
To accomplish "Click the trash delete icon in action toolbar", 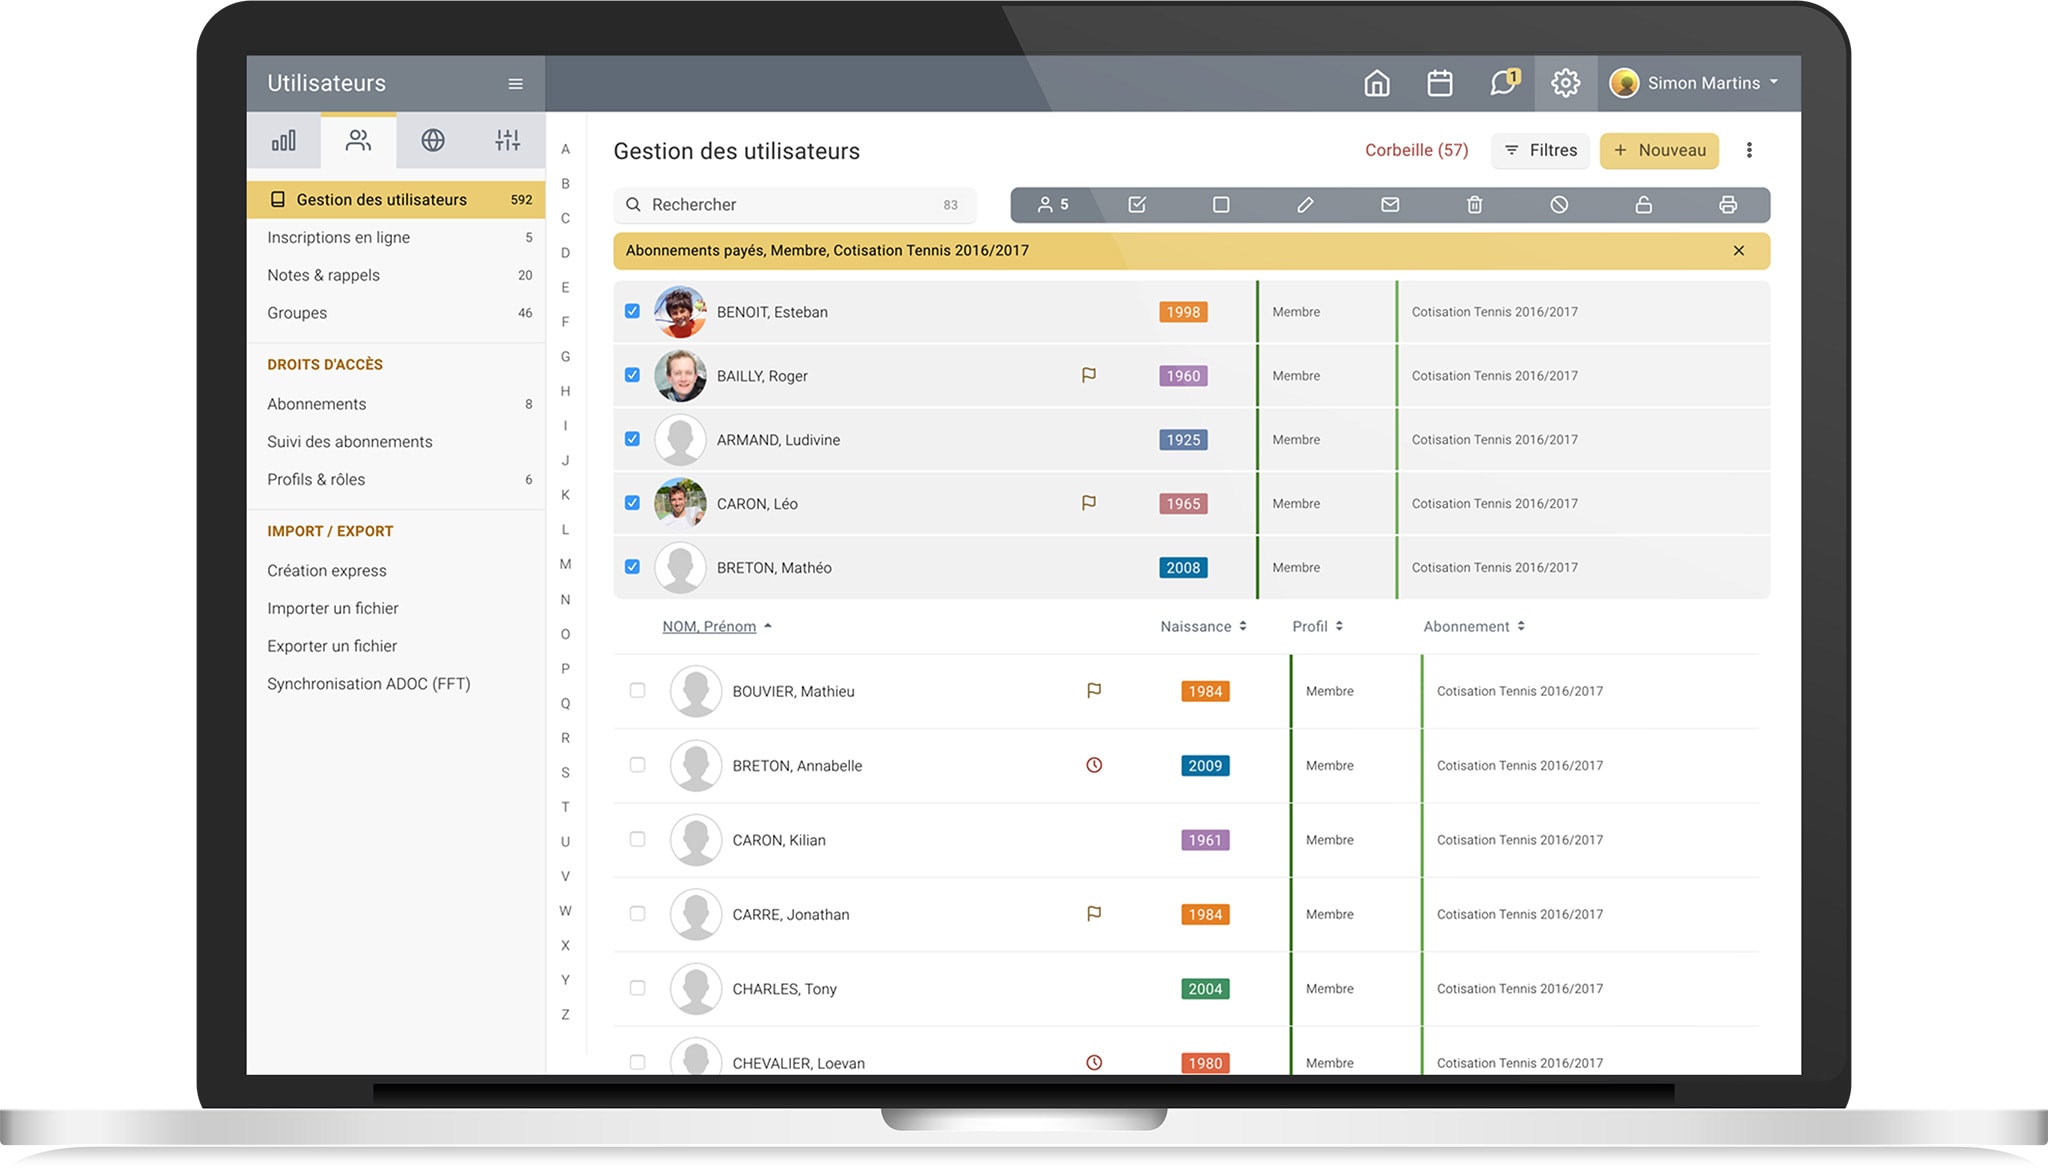I will (x=1474, y=205).
